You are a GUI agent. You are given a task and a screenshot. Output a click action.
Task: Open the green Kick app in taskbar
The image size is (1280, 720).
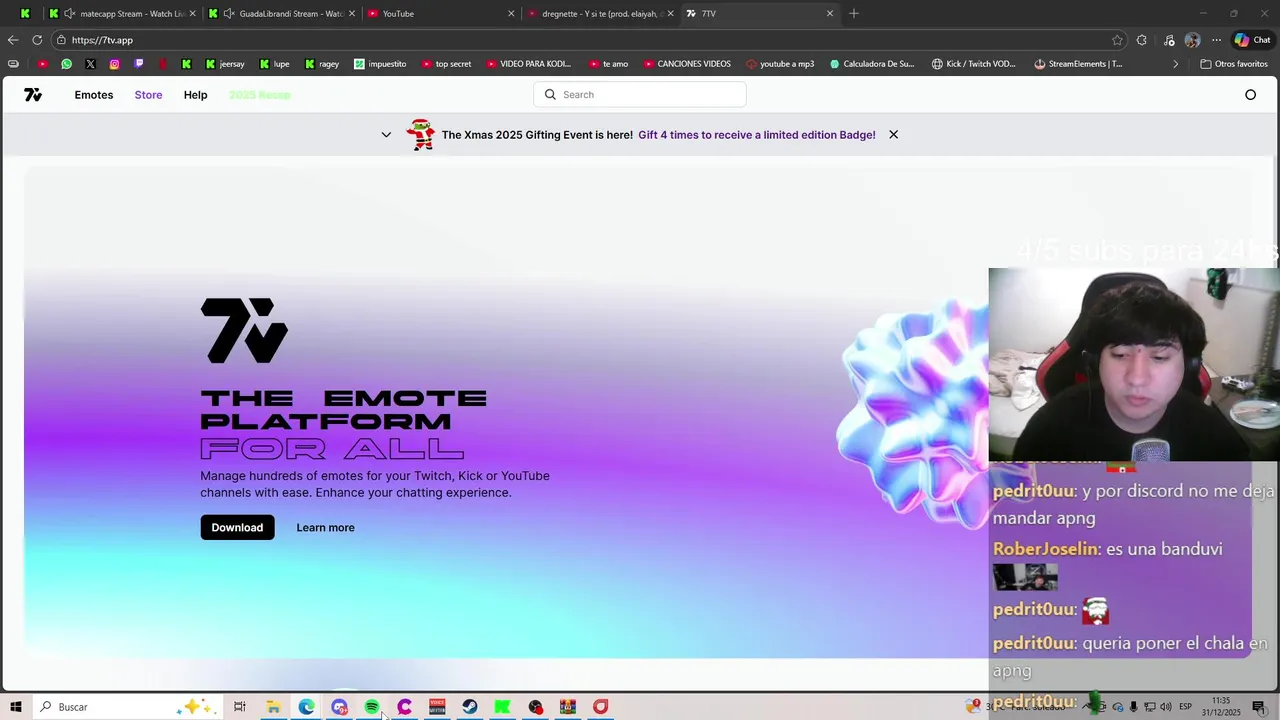tap(503, 707)
